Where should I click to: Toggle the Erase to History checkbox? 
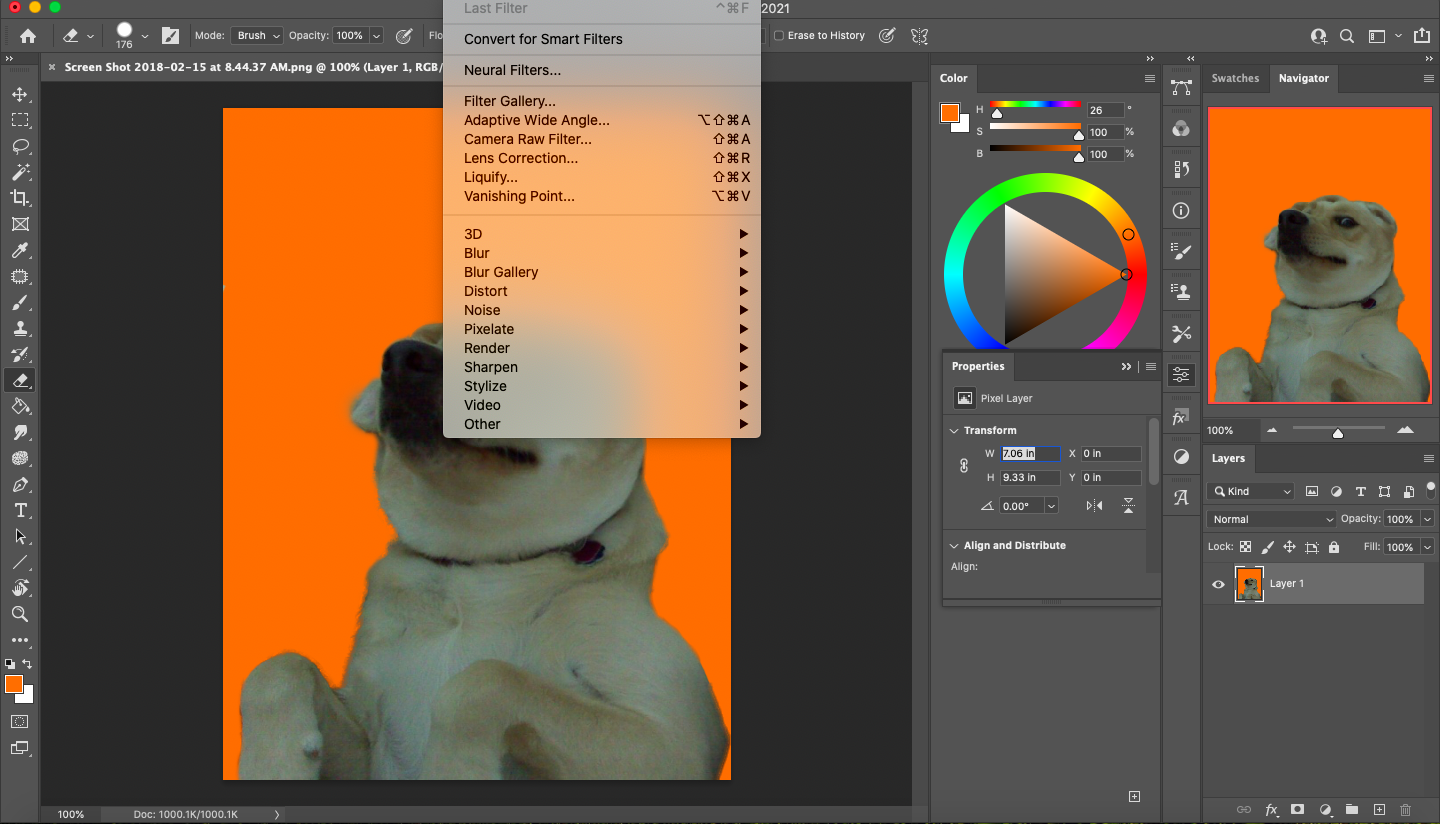[779, 36]
